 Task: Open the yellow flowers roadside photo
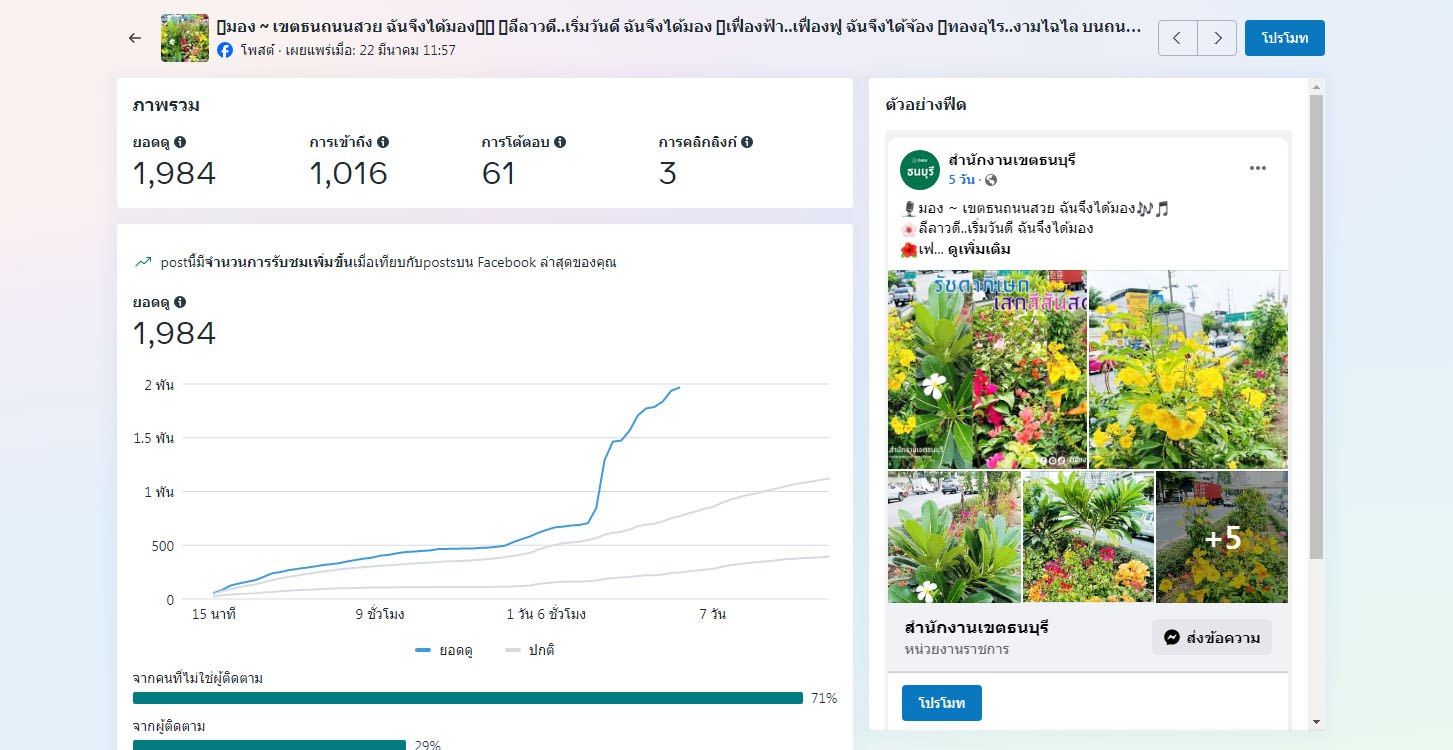click(x=1188, y=369)
